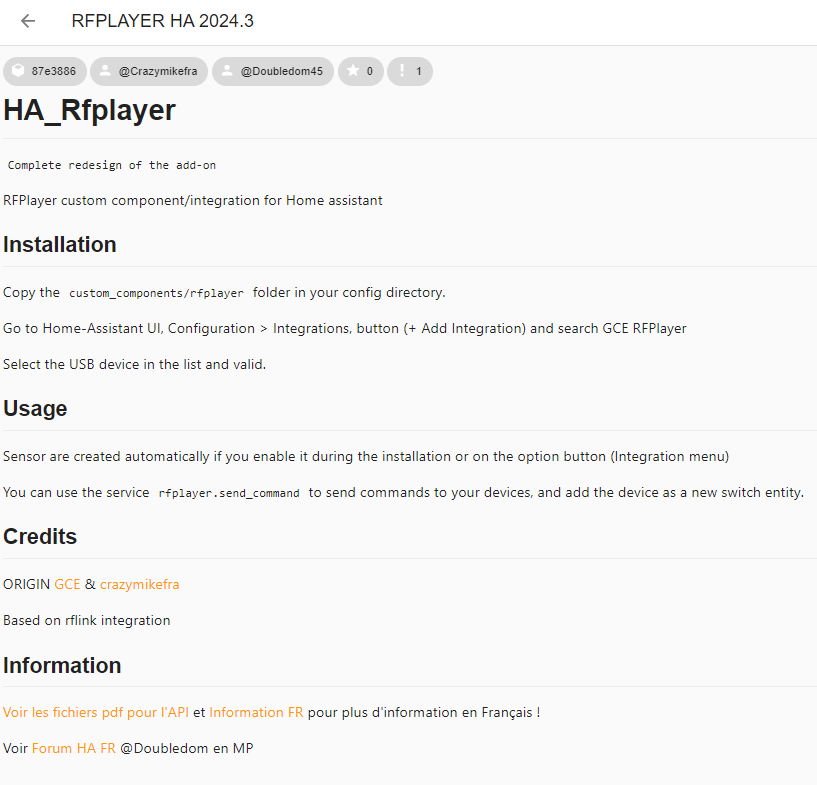Click the person icon beside @Doubledom45
This screenshot has height=785, width=817.
tap(227, 70)
